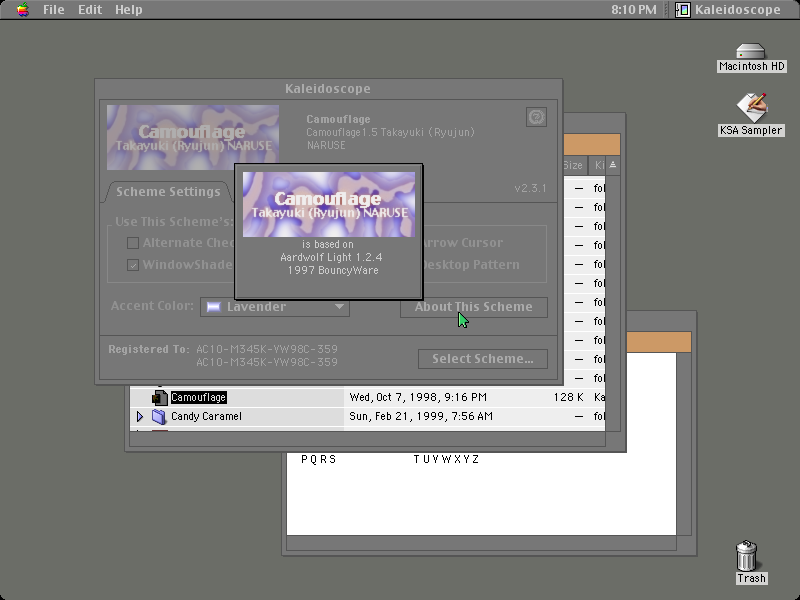Click the v2.3.1 version text
The width and height of the screenshot is (800, 600).
tap(531, 188)
